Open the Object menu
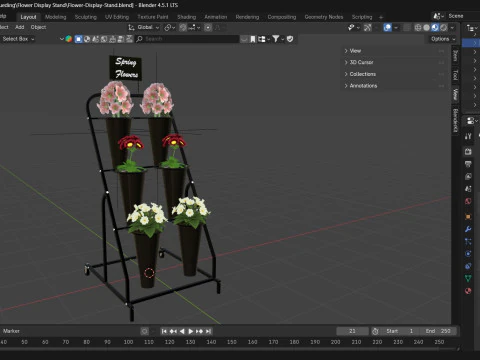Screen dimensions: 480x360 click(38, 27)
